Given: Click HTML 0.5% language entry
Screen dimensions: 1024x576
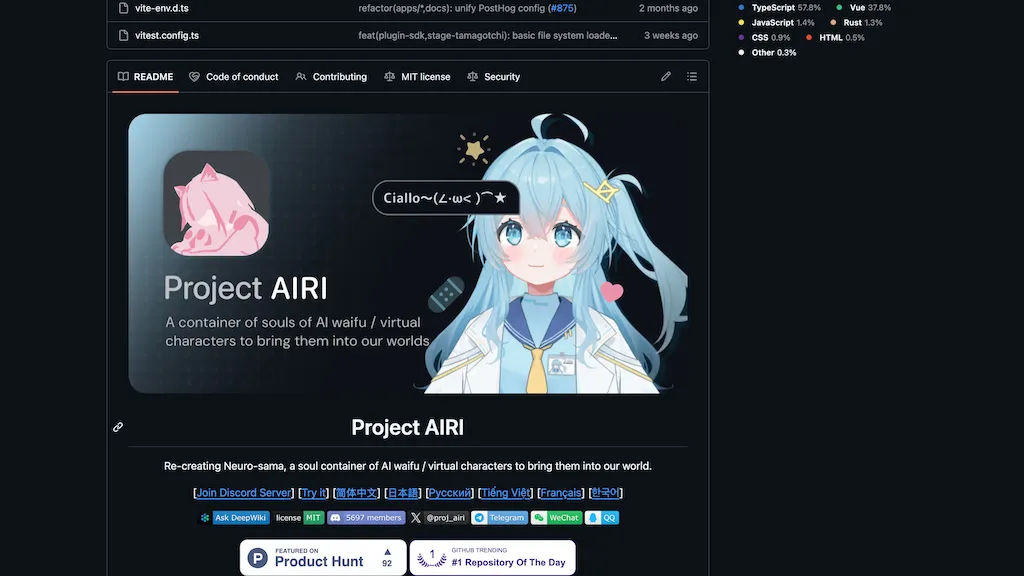Looking at the screenshot, I should pos(835,38).
